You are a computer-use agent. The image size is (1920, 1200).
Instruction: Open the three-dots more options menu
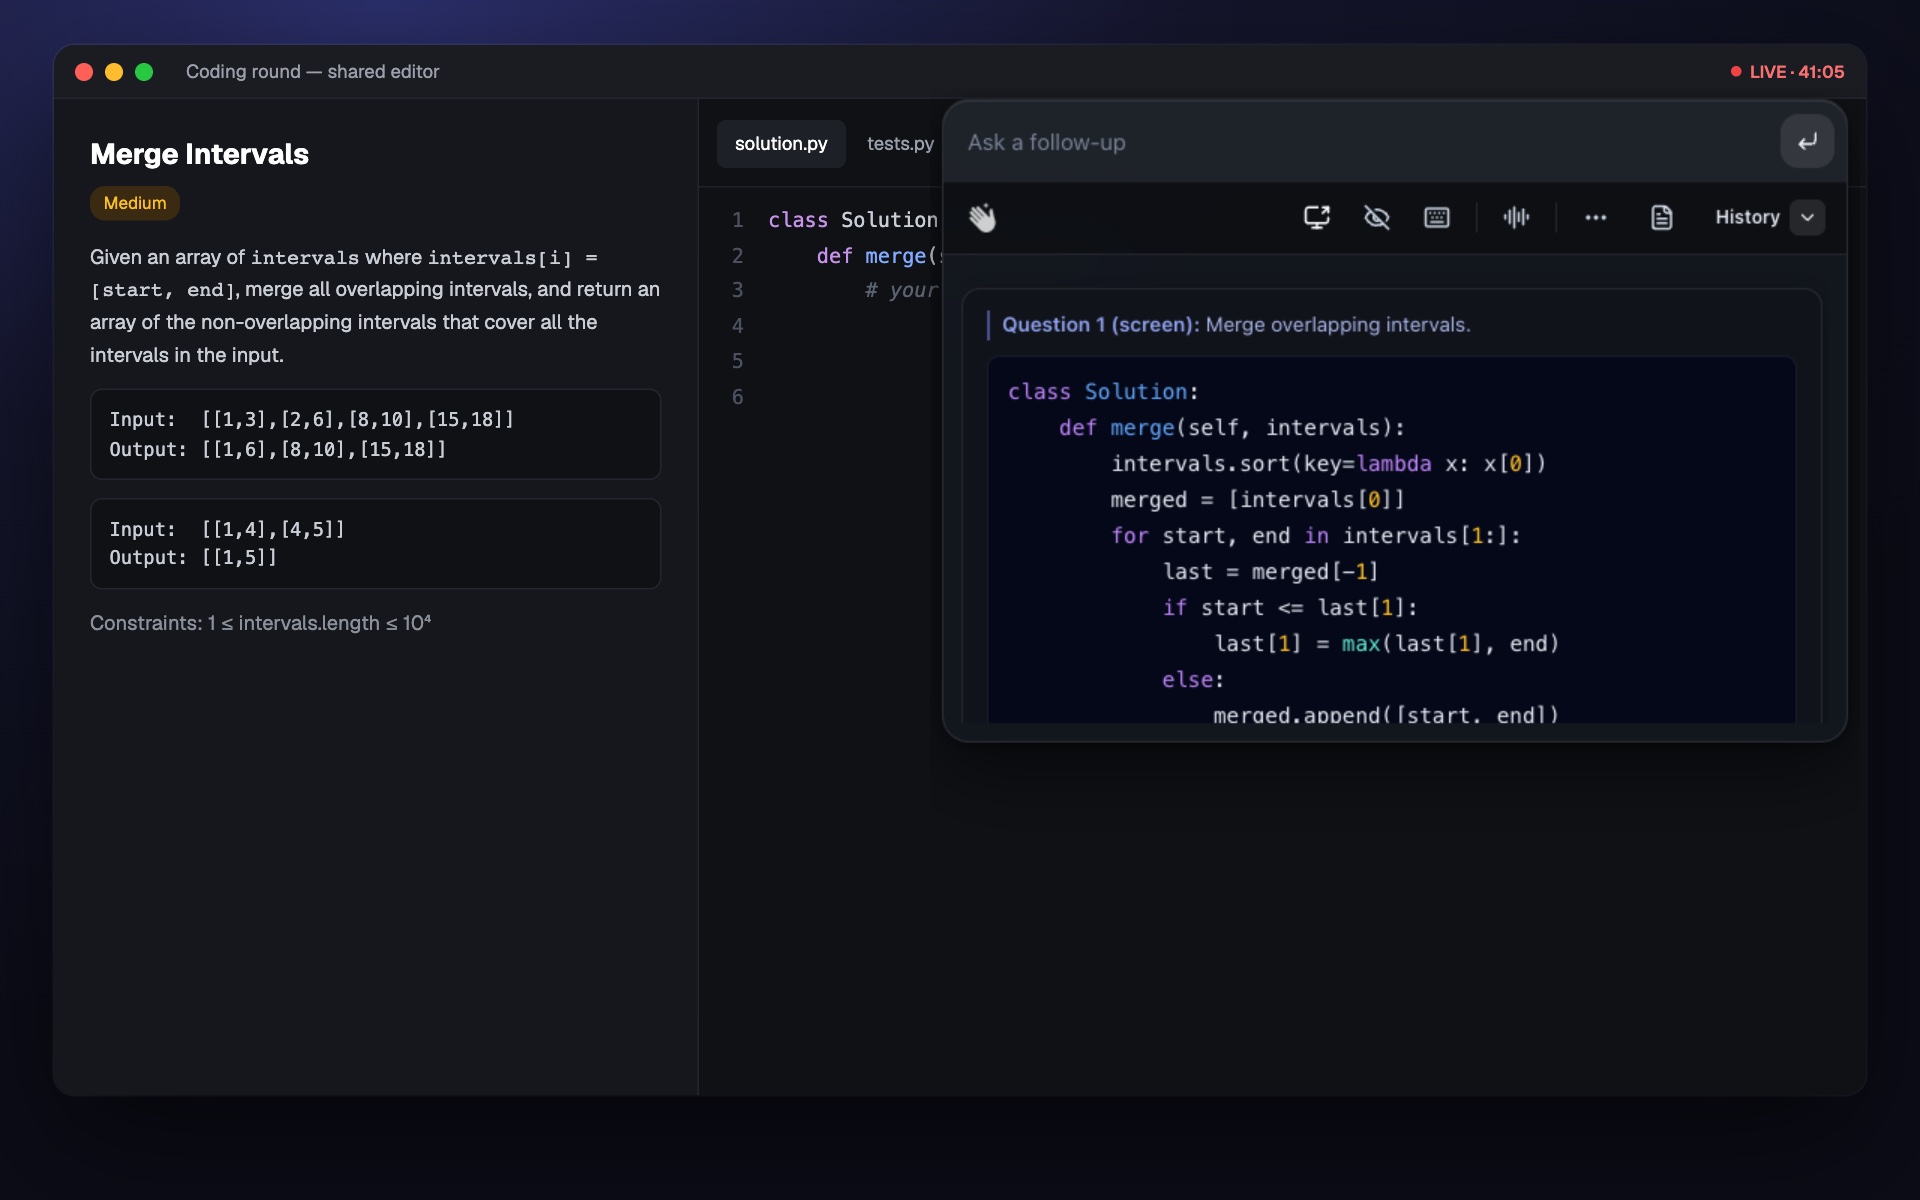click(x=1596, y=217)
